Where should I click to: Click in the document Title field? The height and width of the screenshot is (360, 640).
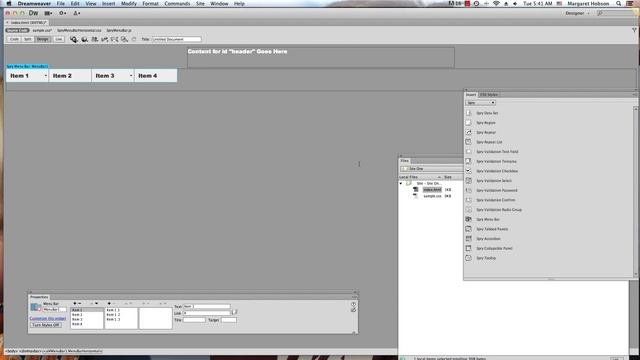176,39
